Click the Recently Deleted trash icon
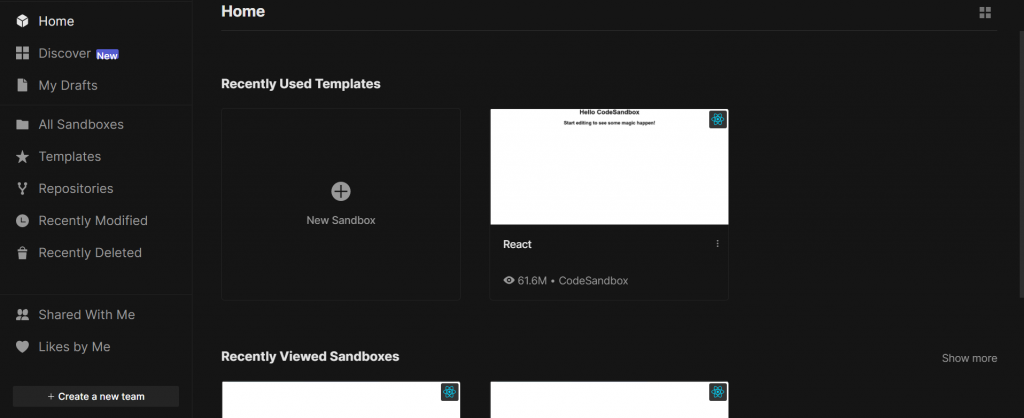Viewport: 1024px width, 418px height. pyautogui.click(x=22, y=253)
